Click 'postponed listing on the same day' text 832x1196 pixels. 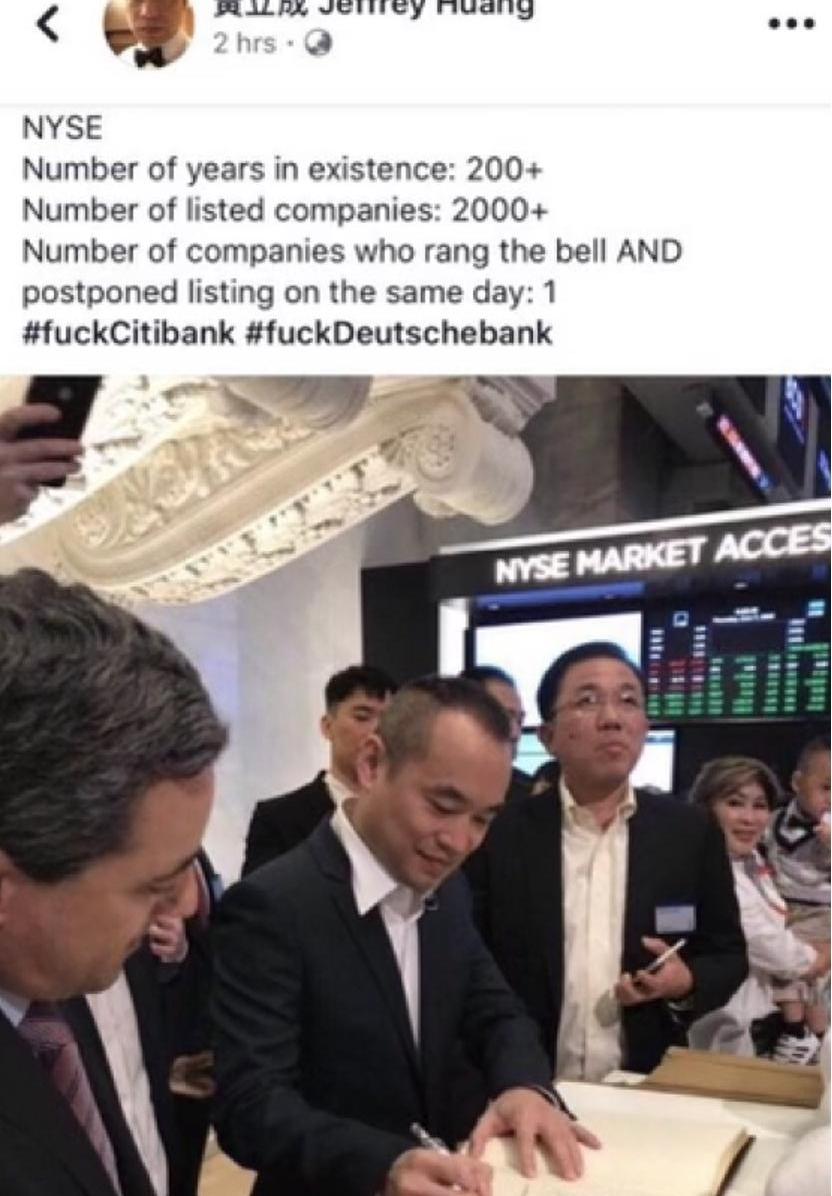pyautogui.click(x=289, y=293)
